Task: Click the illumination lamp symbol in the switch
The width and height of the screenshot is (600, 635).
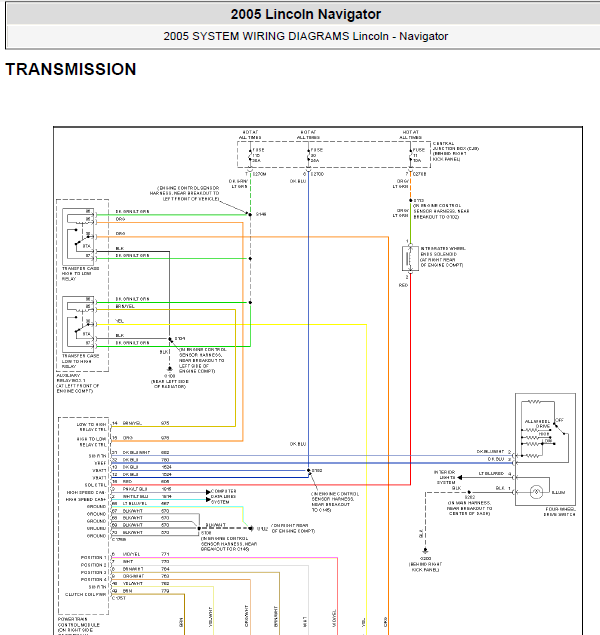Action: 536,492
